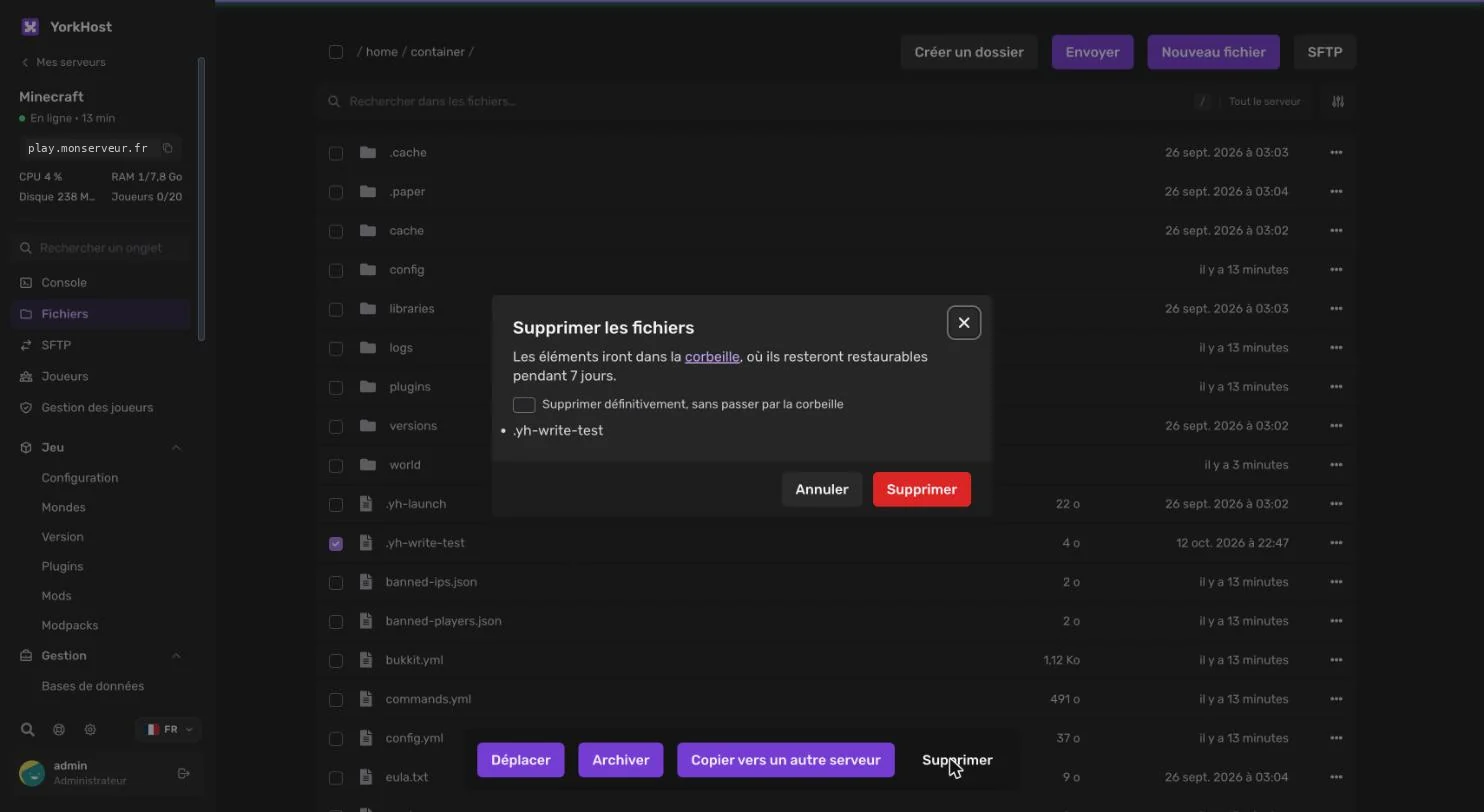Viewport: 1484px width, 812px height.
Task: Open Bases de données in sidebar
Action: click(93, 687)
